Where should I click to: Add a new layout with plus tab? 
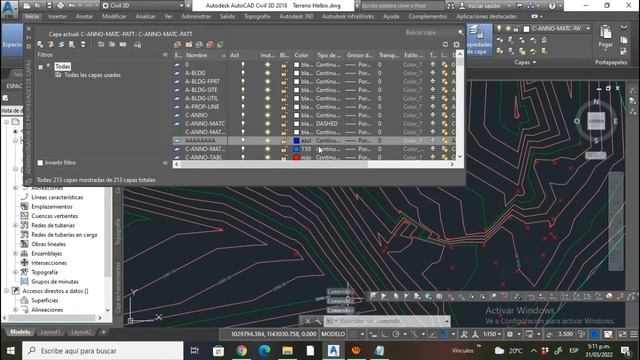(104, 332)
